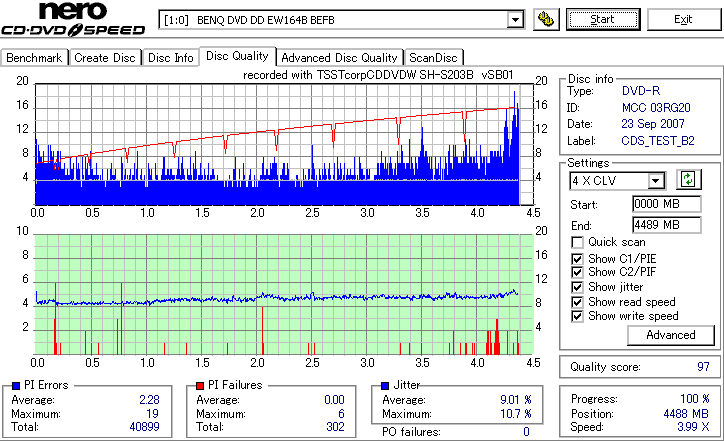
Task: Click the PI Errors chart area
Action: tap(284, 145)
